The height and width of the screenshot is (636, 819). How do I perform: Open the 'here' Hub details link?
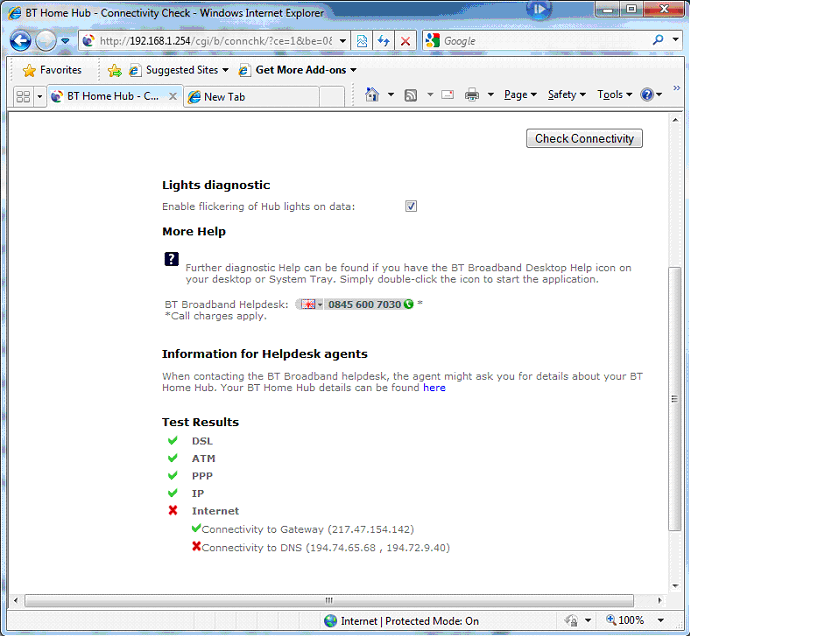pos(434,387)
